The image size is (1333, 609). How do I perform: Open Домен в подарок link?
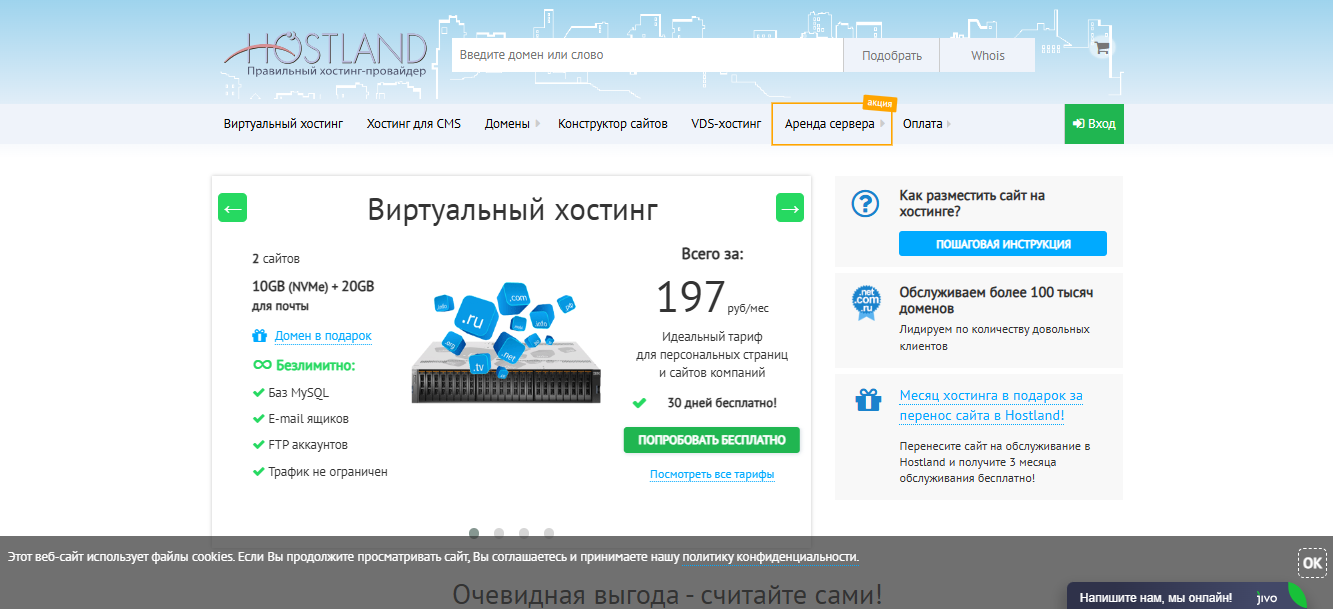tap(323, 336)
